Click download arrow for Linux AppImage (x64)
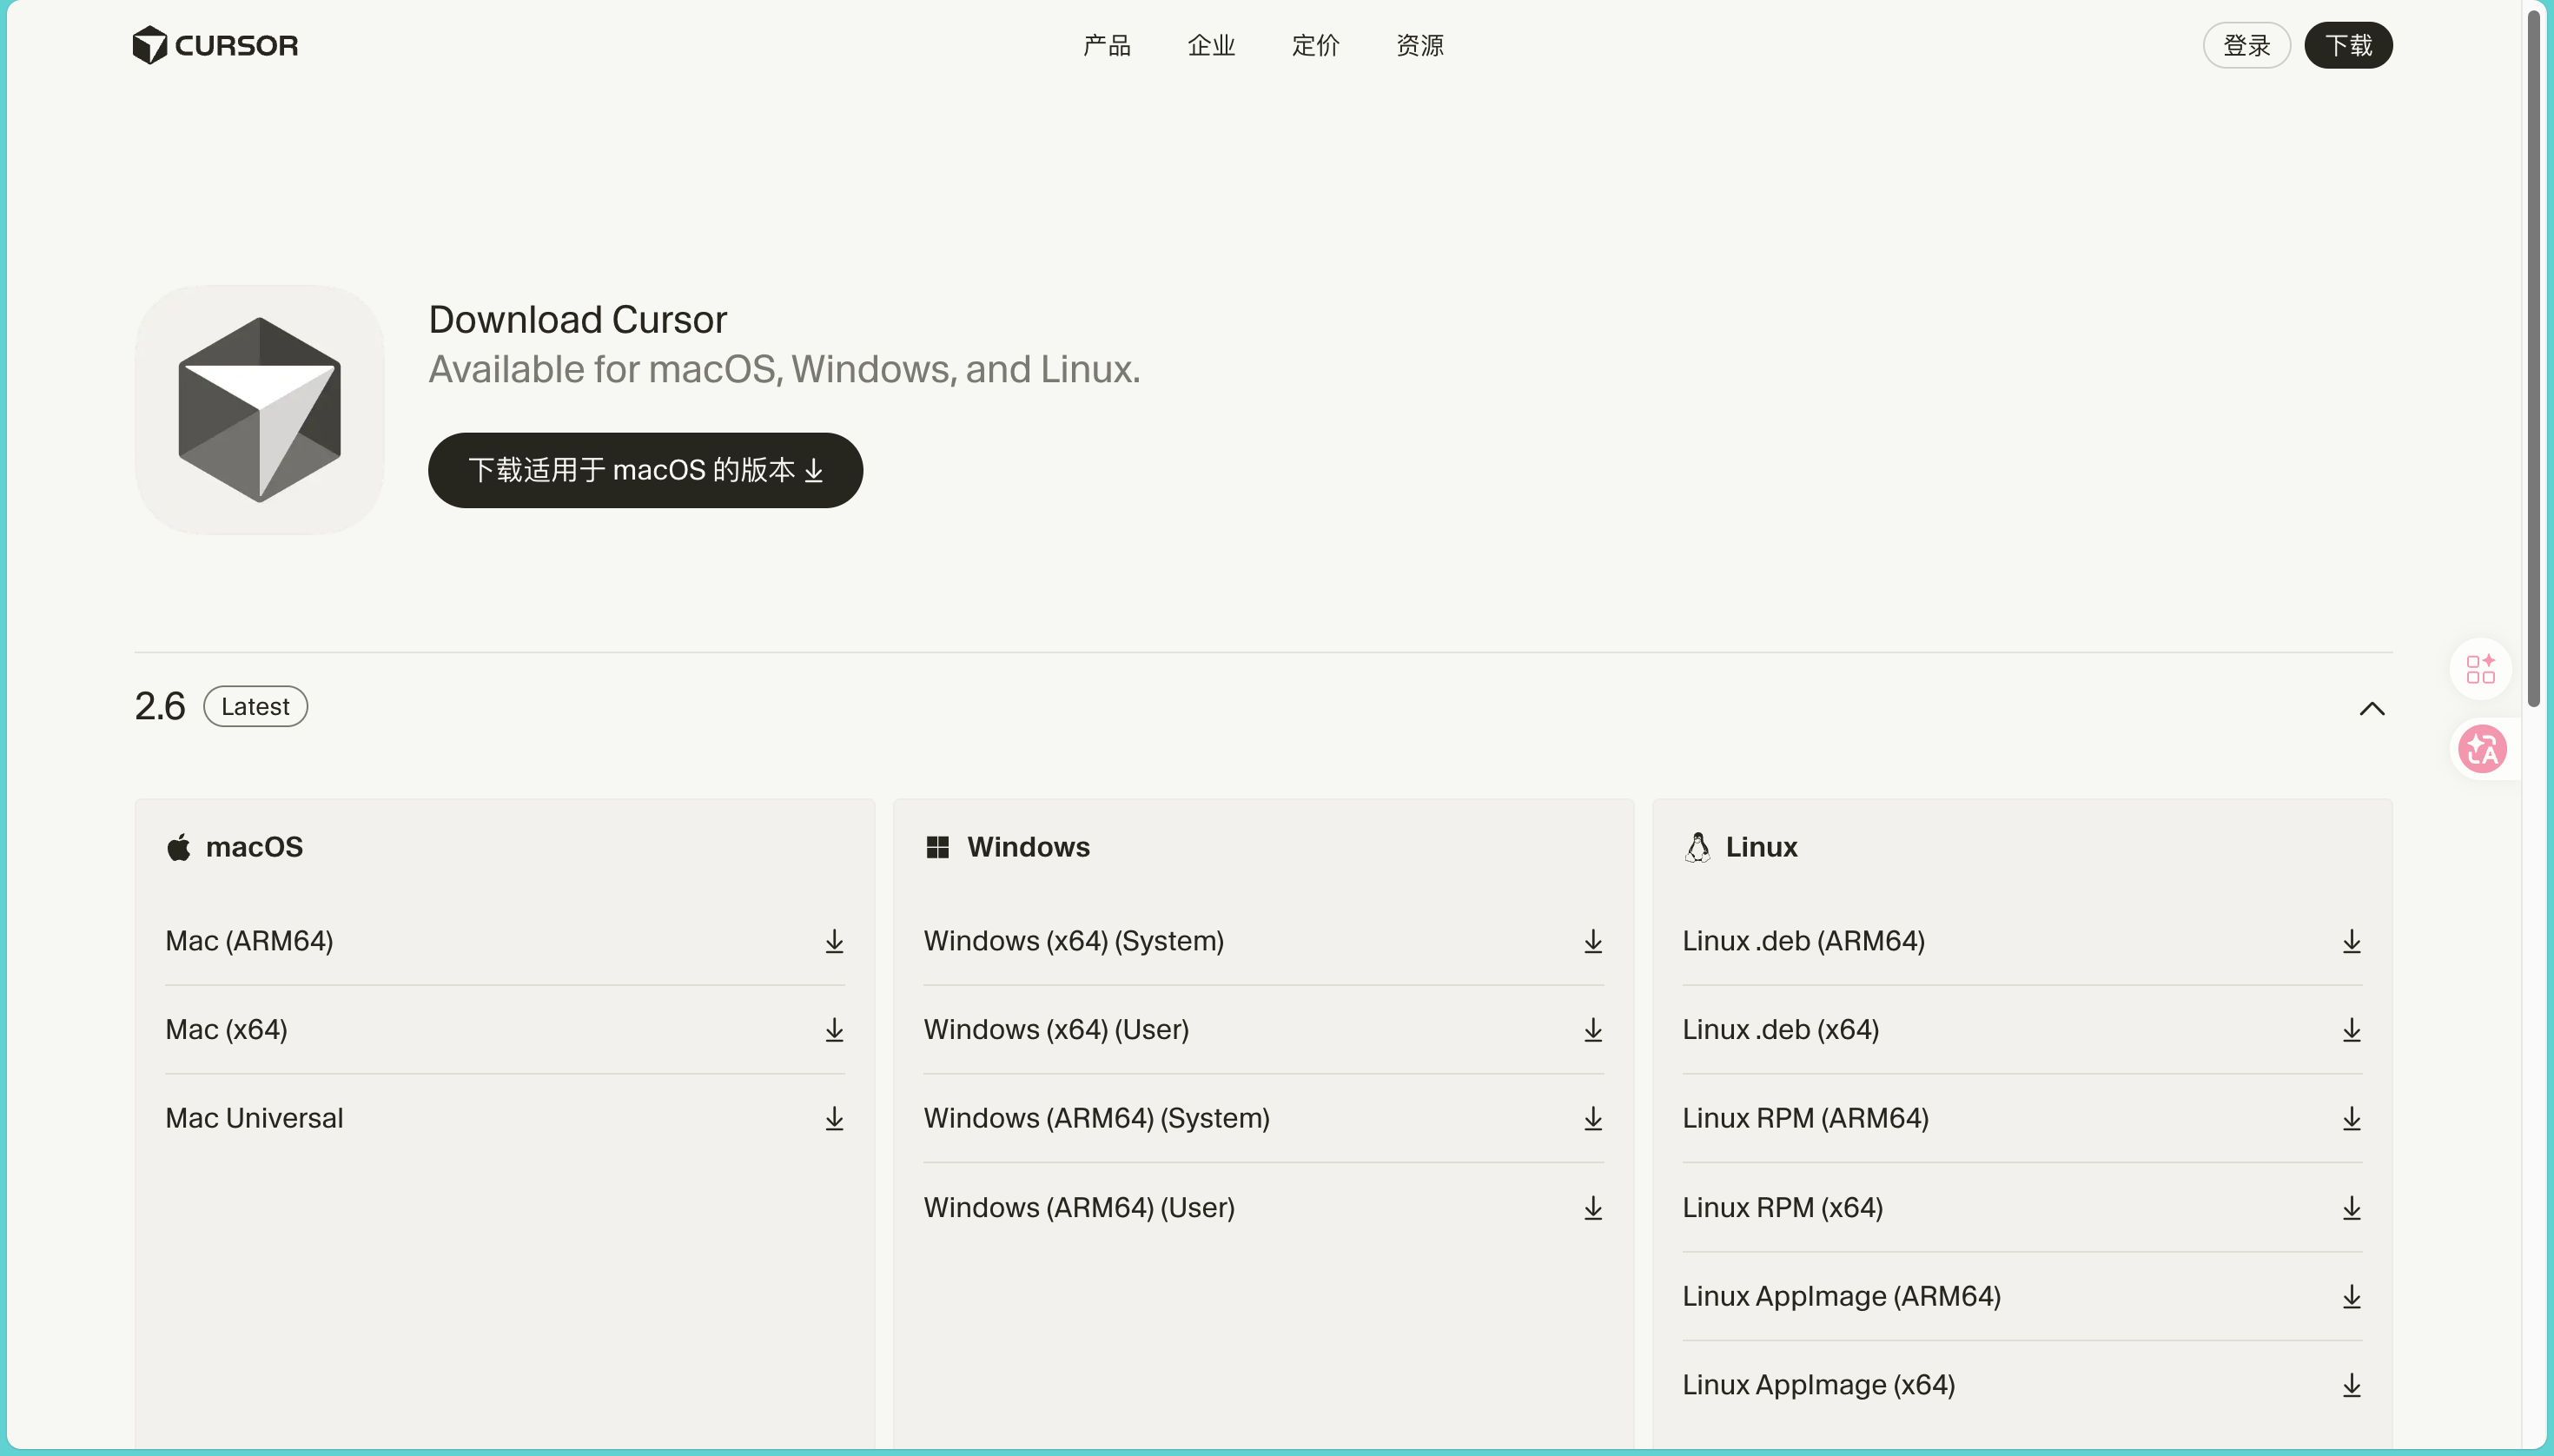 coord(2351,1385)
